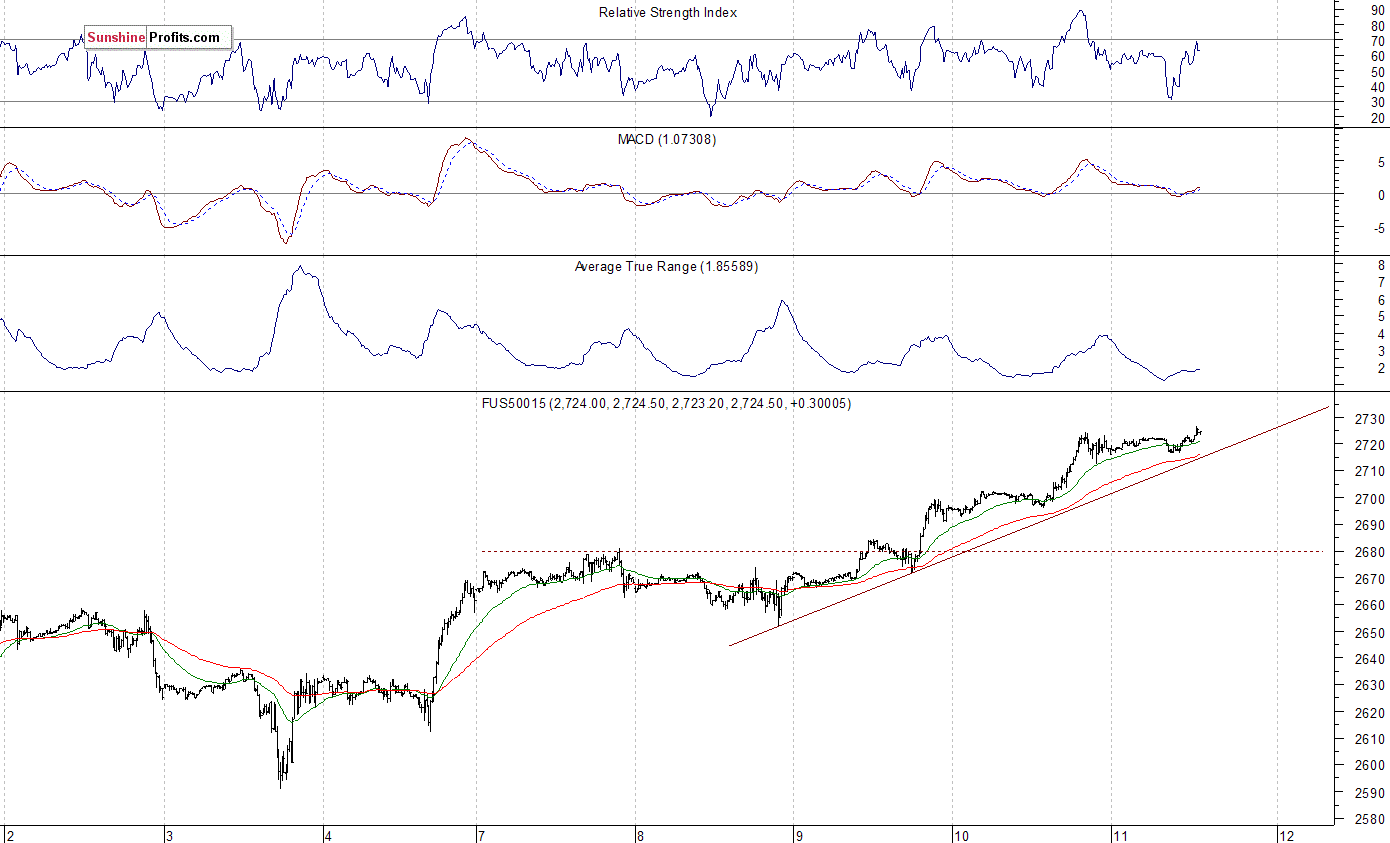Click the RSI 70 level label
1390x843 pixels.
(1379, 41)
